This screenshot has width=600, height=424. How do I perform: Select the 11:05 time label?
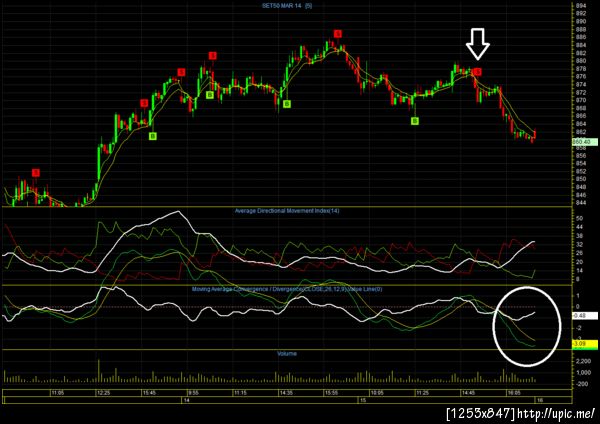coord(58,393)
